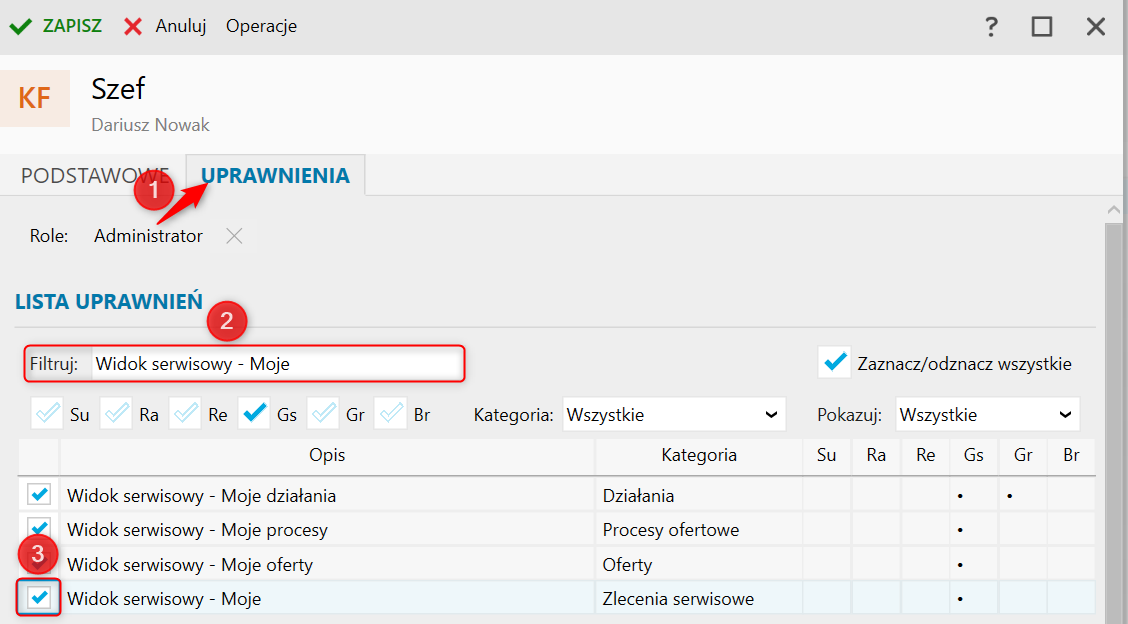Open the help question mark icon
Image resolution: width=1128 pixels, height=624 pixels.
(x=991, y=27)
